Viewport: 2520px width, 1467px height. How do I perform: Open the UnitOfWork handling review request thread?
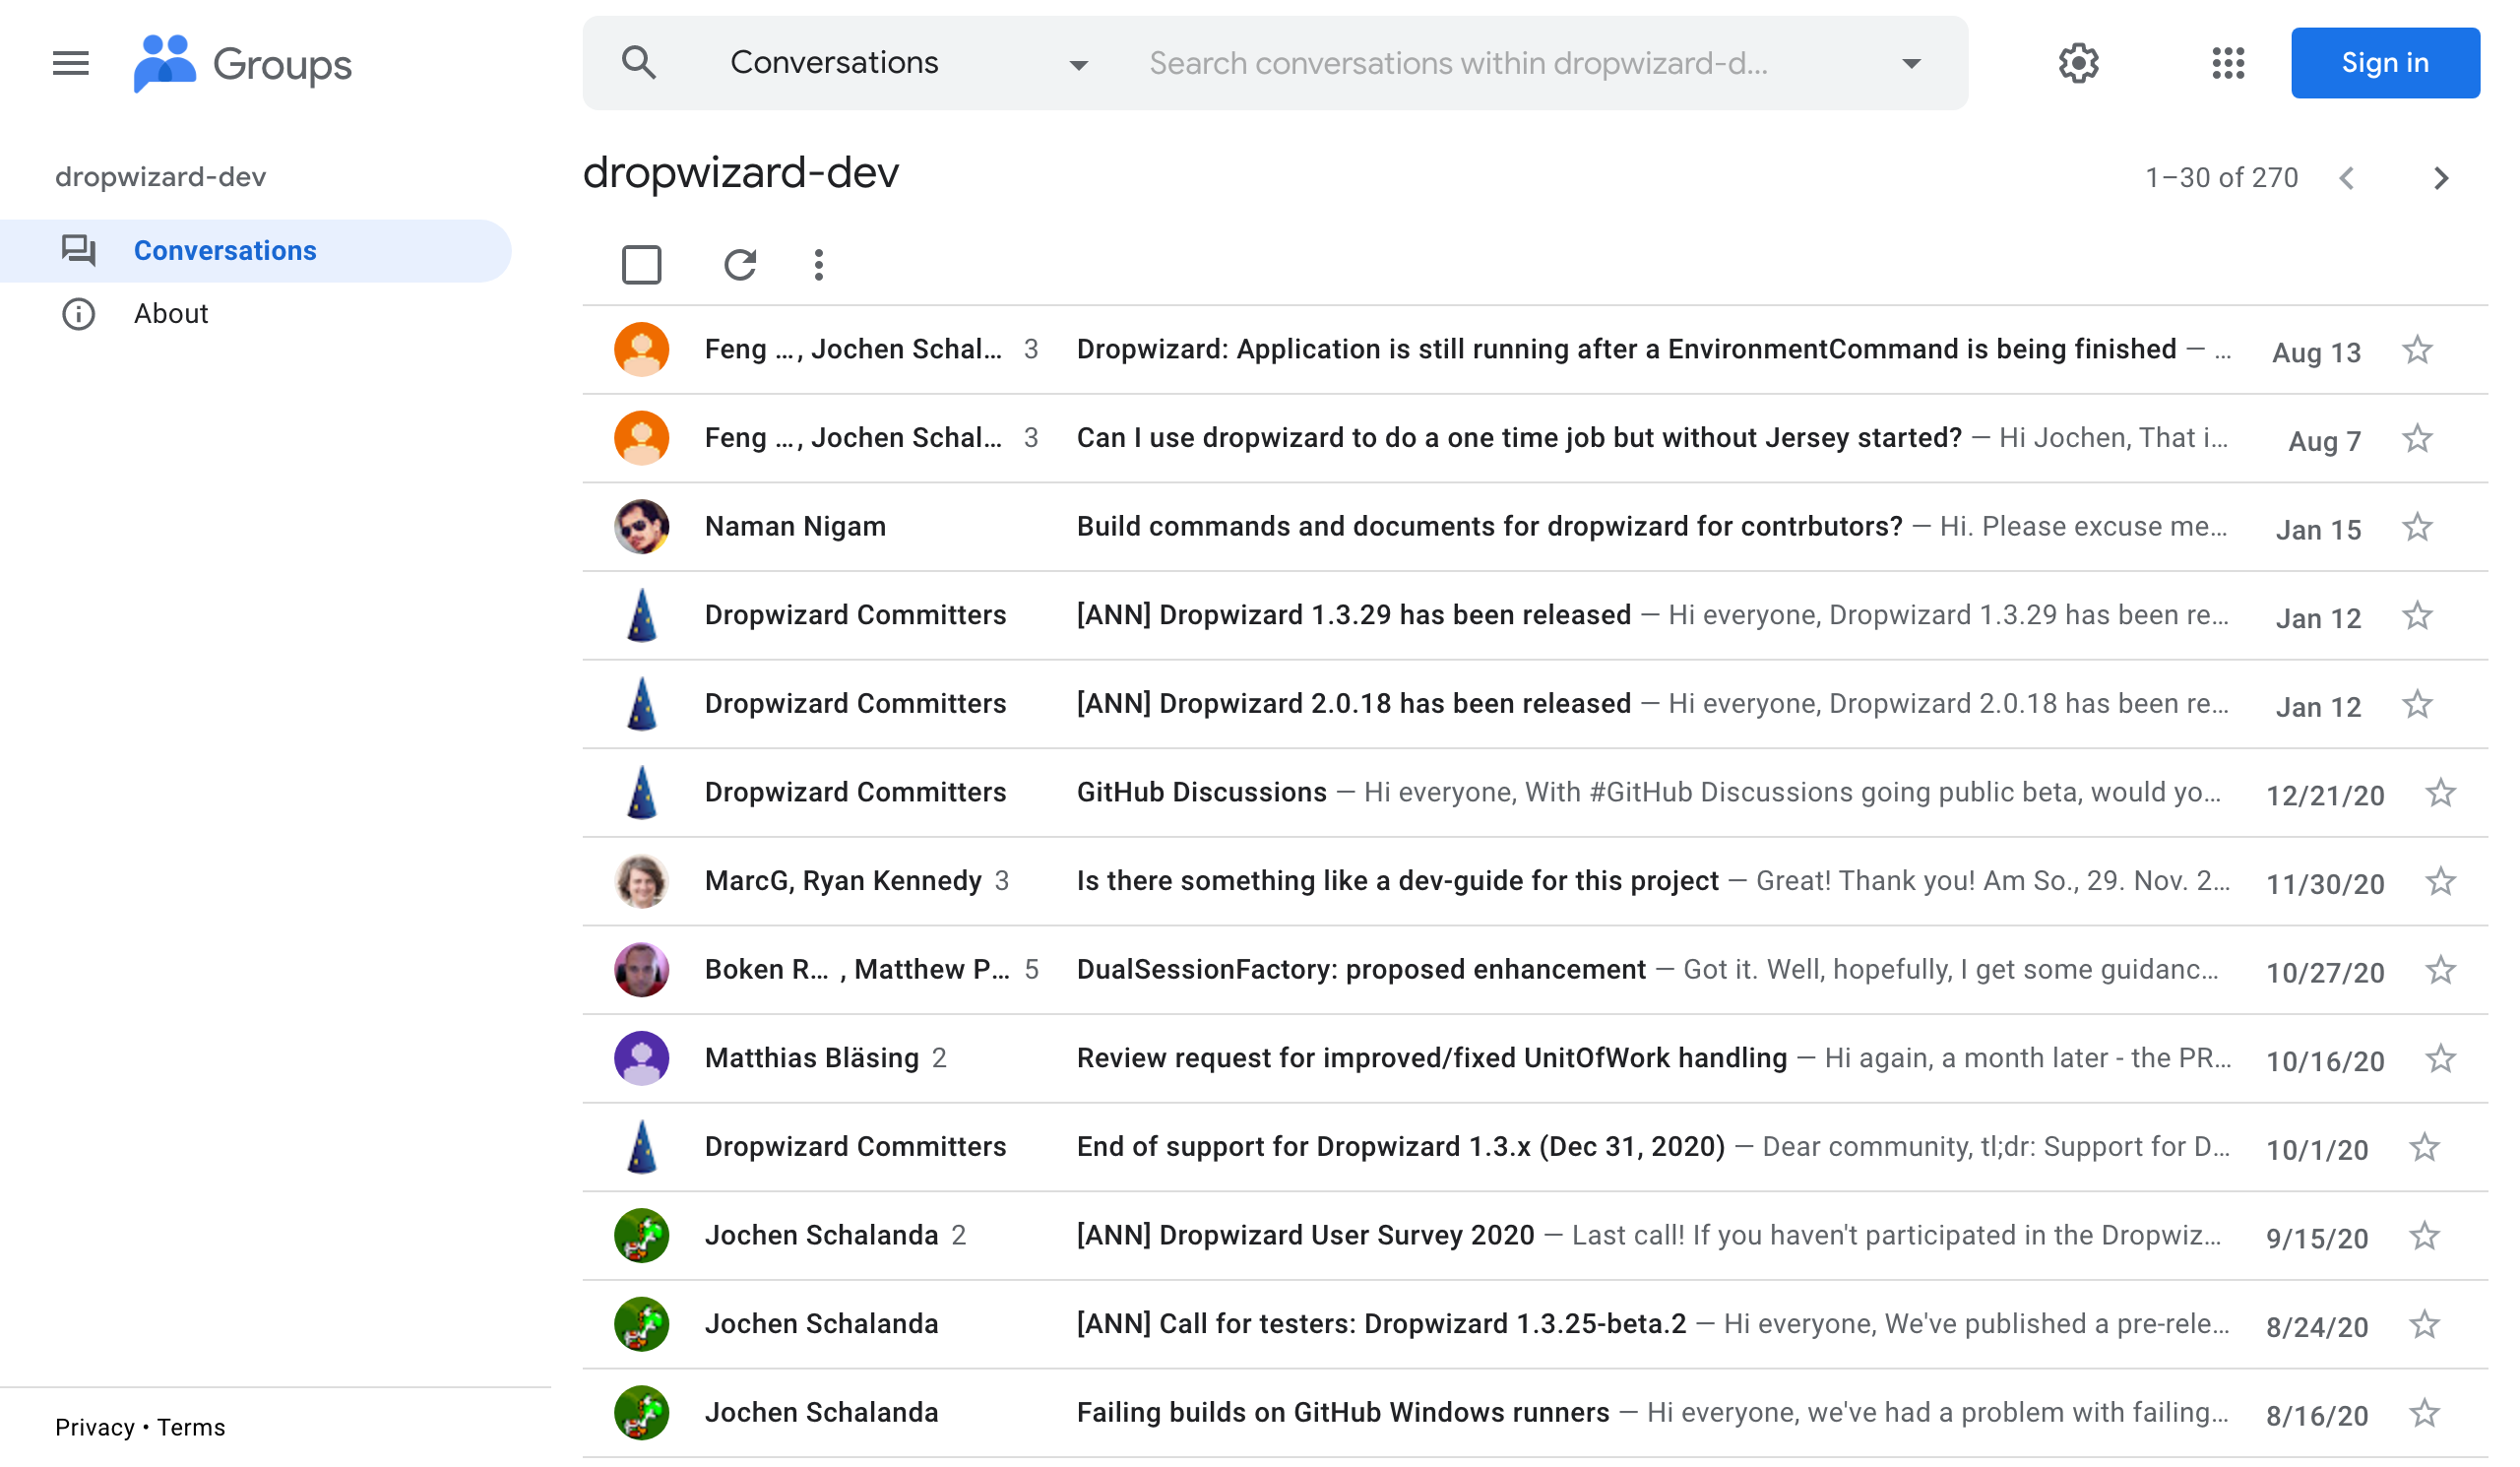click(x=1431, y=1058)
